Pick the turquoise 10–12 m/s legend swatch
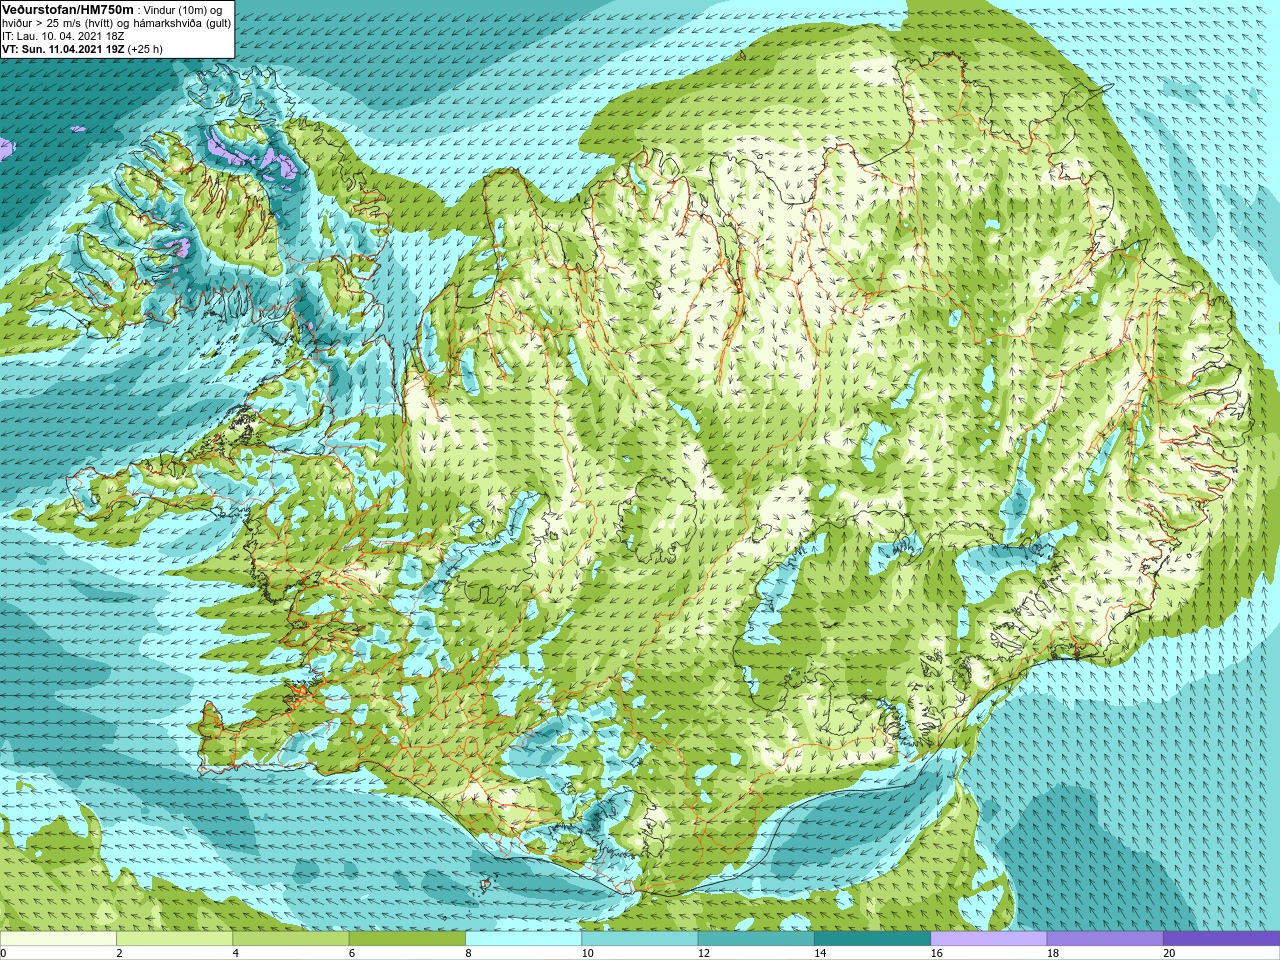The image size is (1280, 960). point(640,939)
